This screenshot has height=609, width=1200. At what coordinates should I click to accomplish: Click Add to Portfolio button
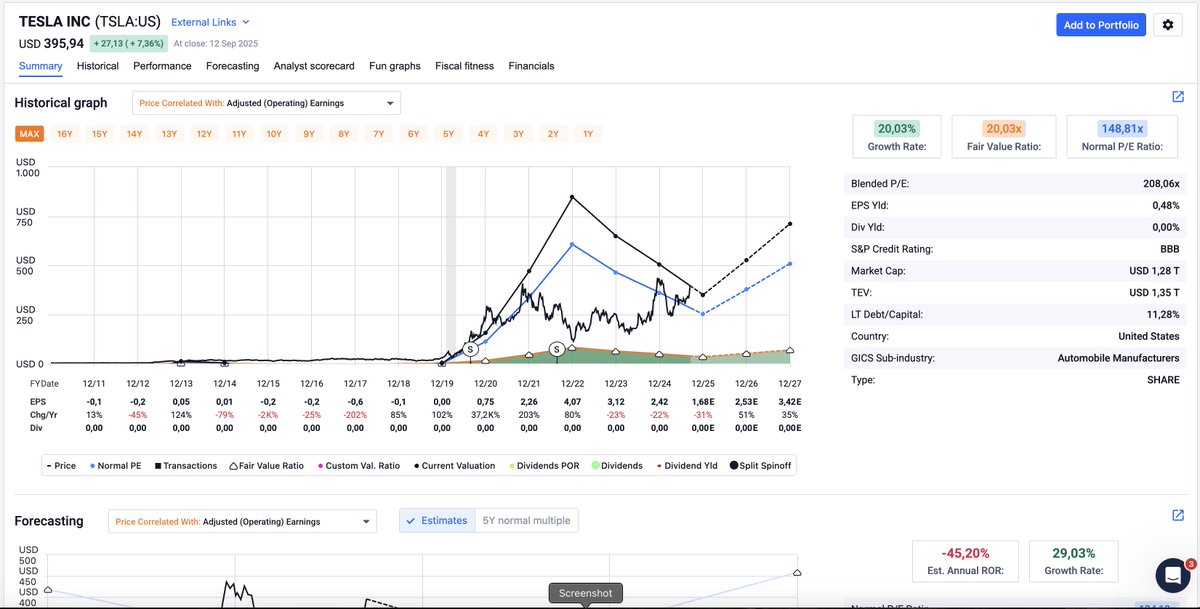[x=1101, y=25]
